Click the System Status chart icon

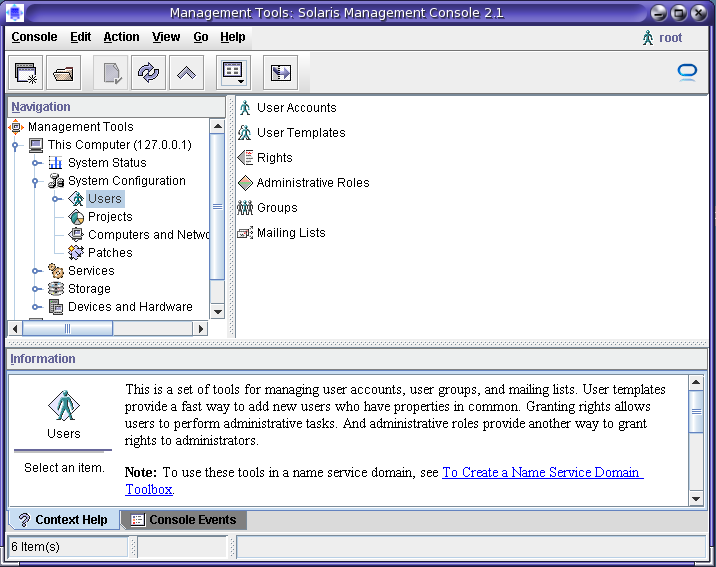coord(55,163)
